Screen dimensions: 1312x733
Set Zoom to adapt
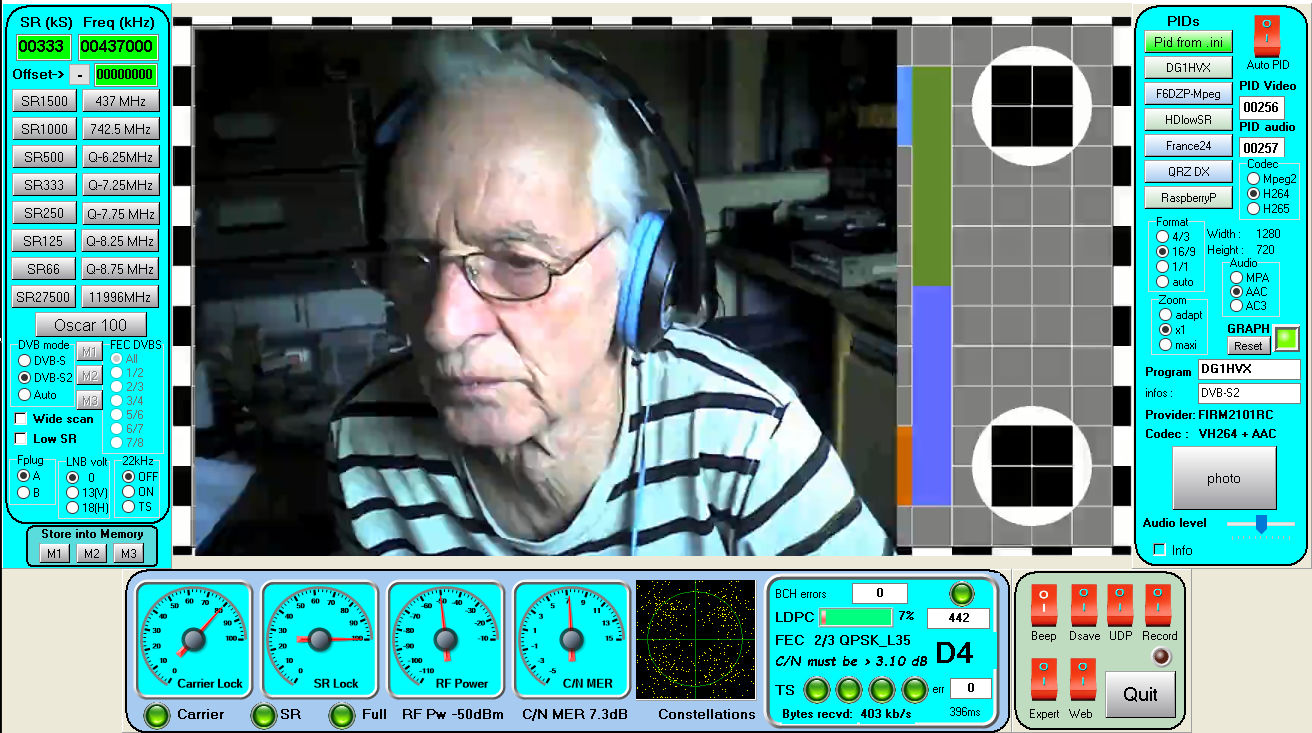[1165, 315]
